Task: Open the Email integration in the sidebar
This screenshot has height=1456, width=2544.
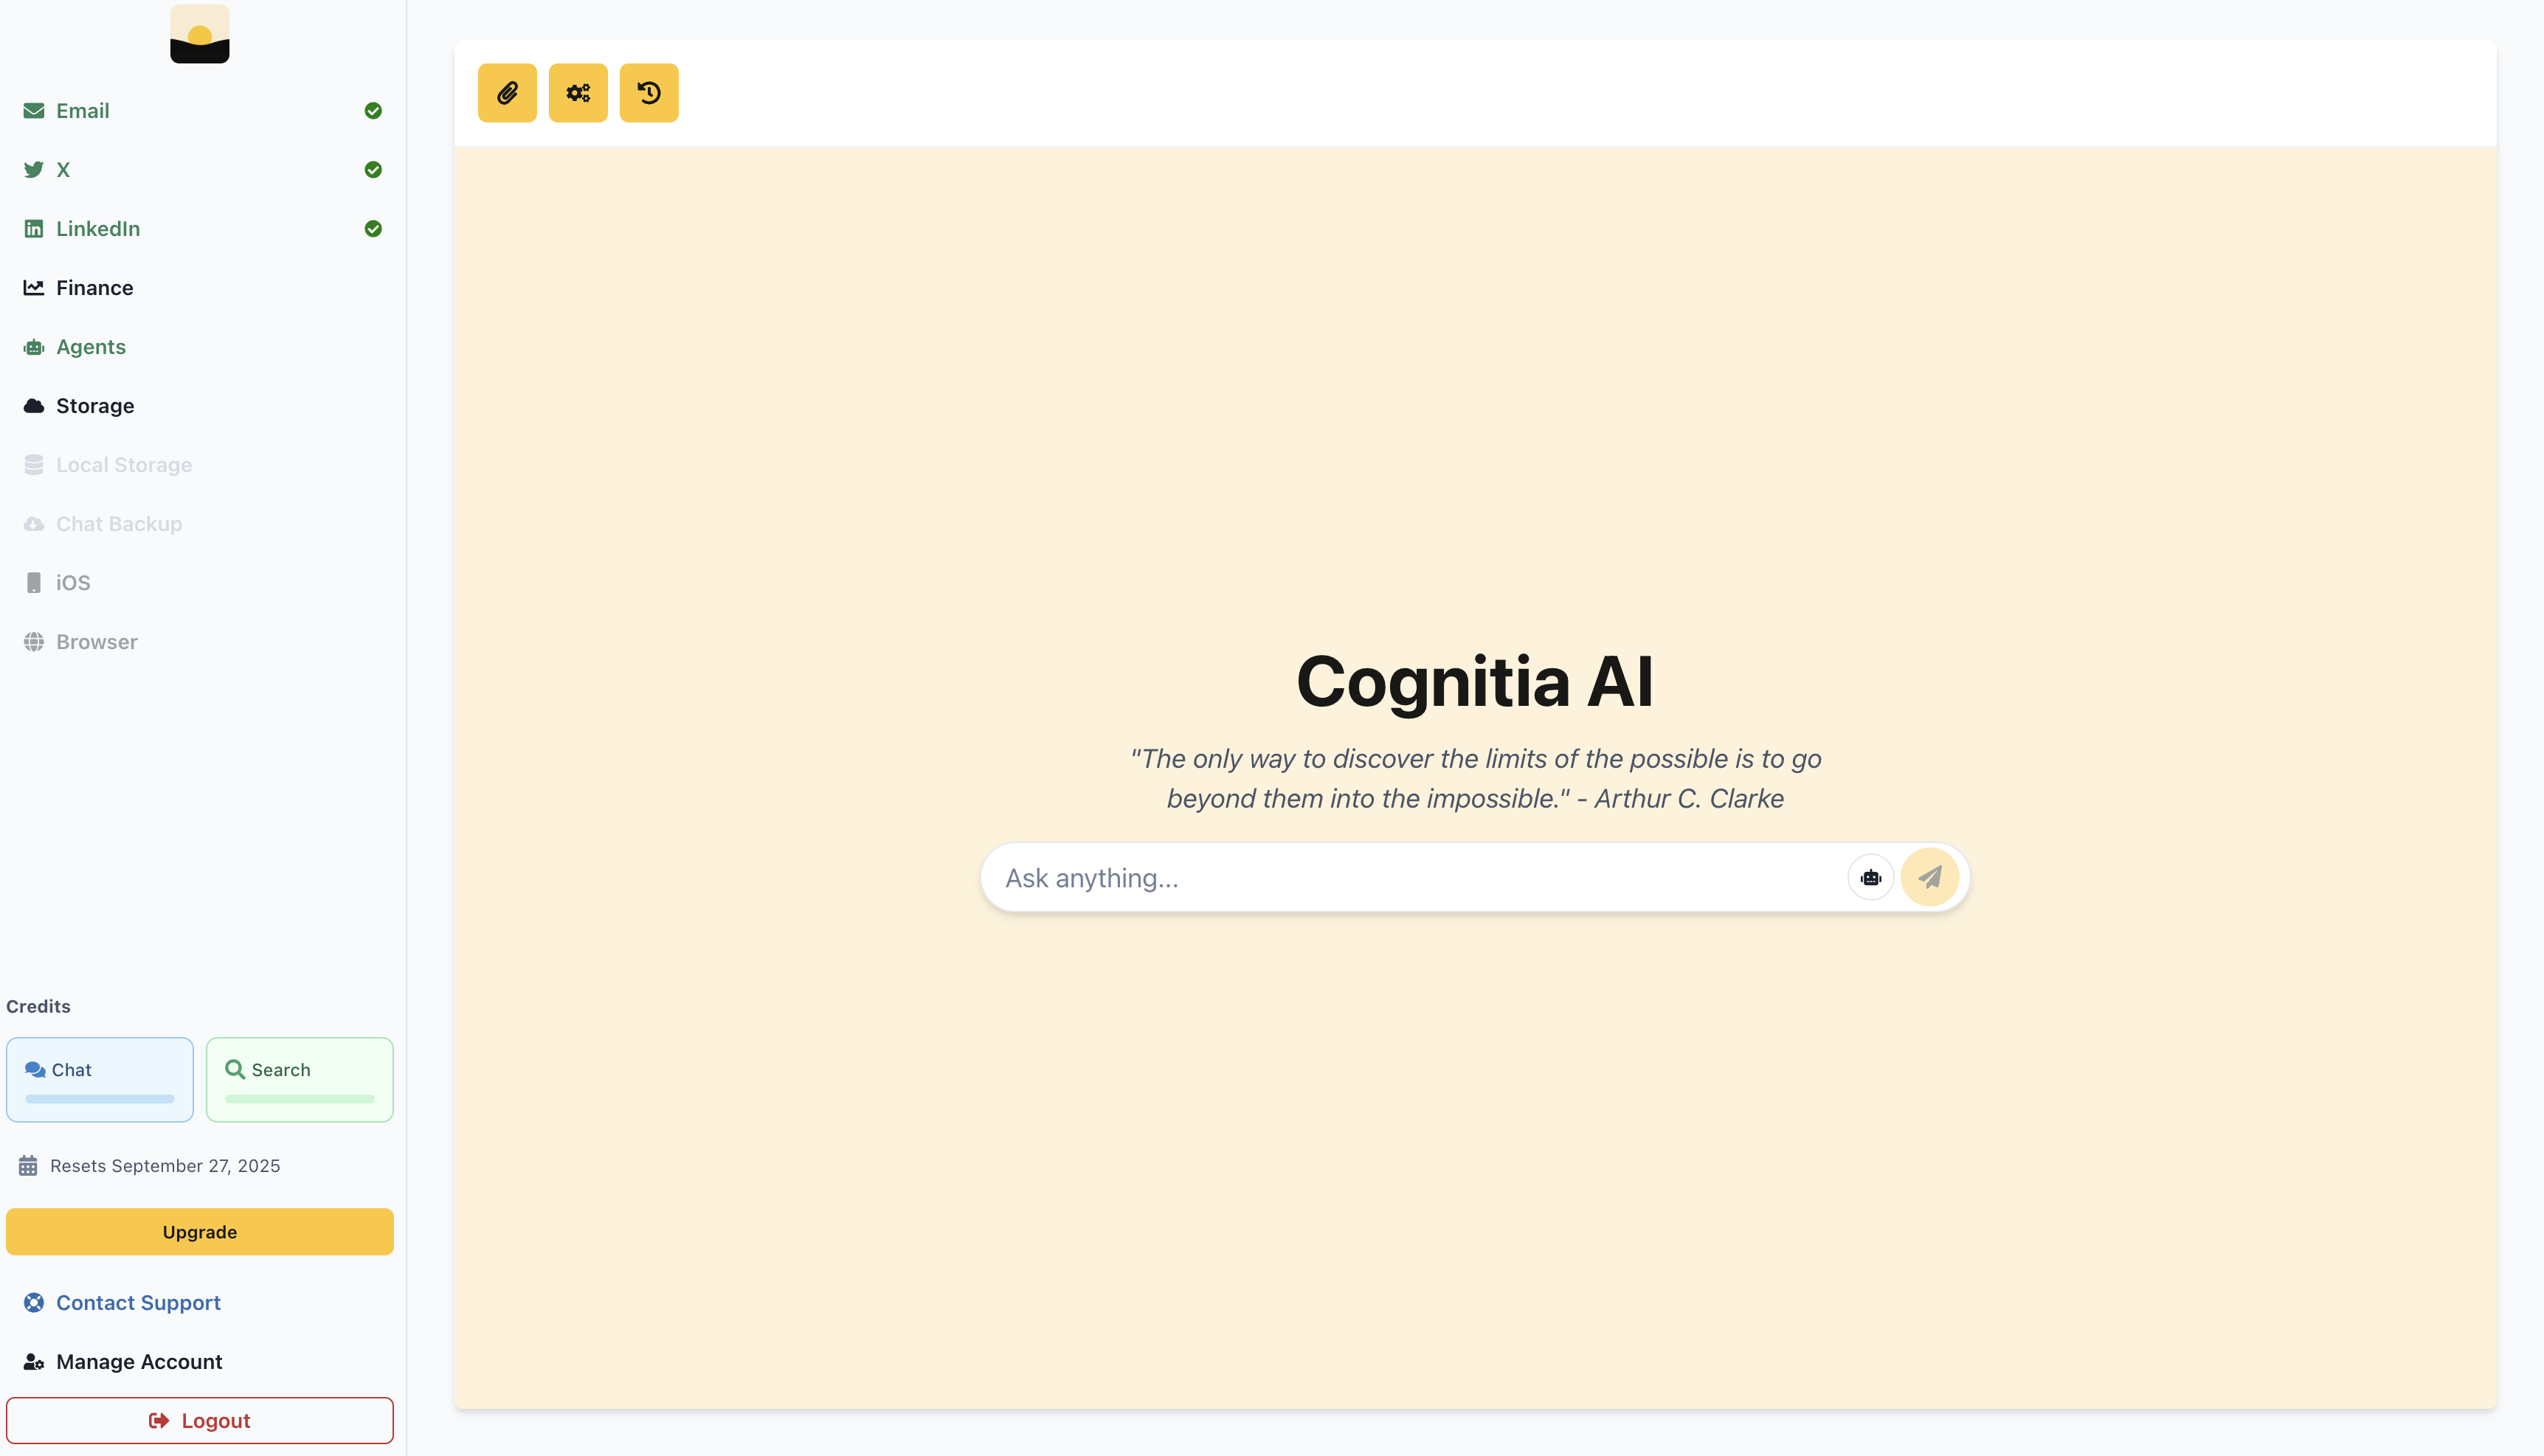Action: pos(82,110)
